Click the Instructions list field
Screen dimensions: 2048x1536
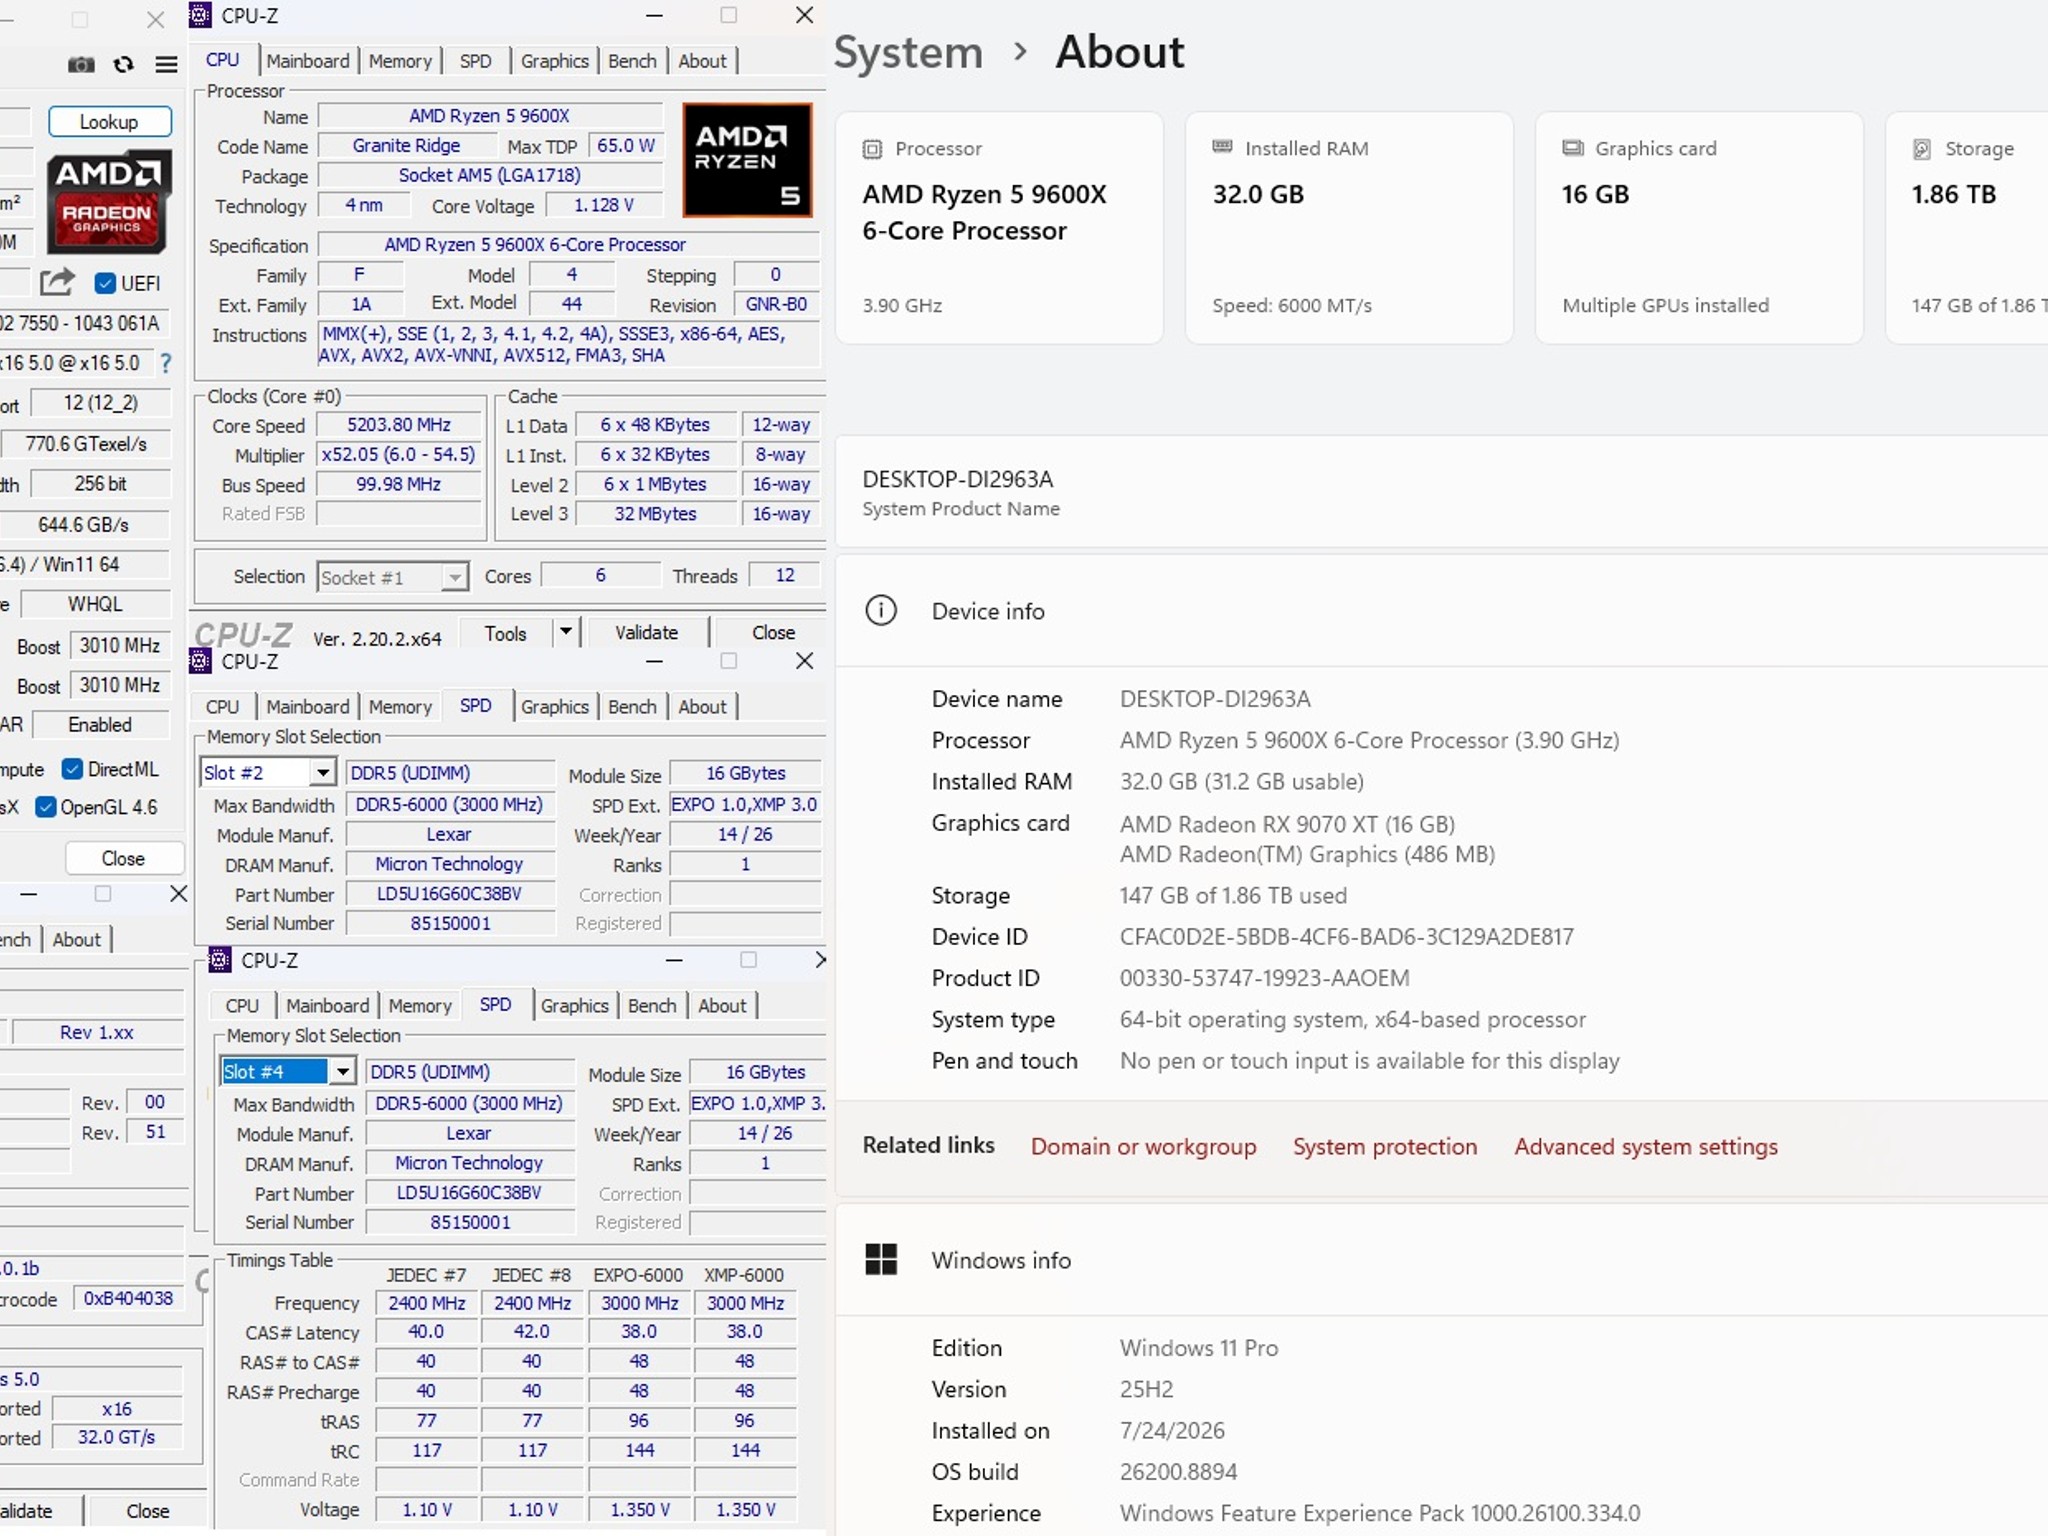point(569,344)
